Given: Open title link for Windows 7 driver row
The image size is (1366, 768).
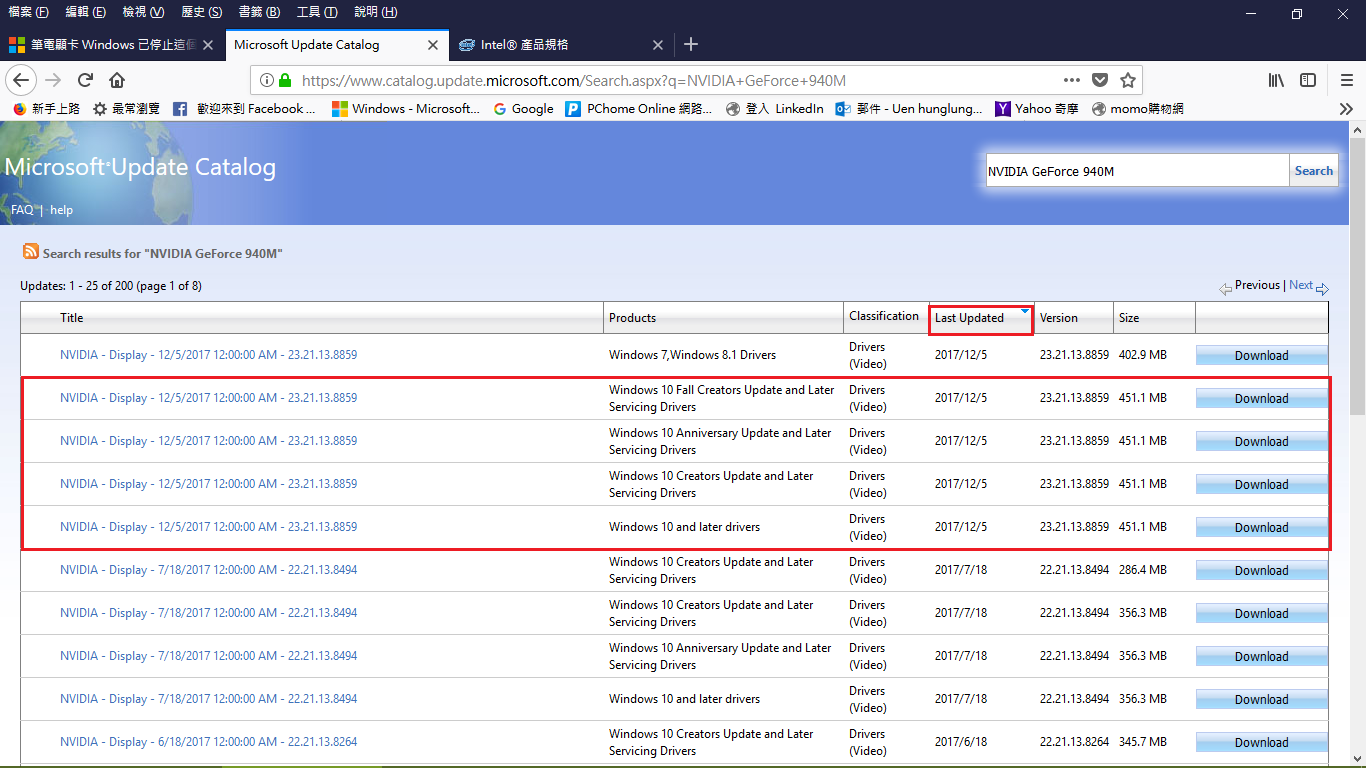Looking at the screenshot, I should (x=208, y=355).
